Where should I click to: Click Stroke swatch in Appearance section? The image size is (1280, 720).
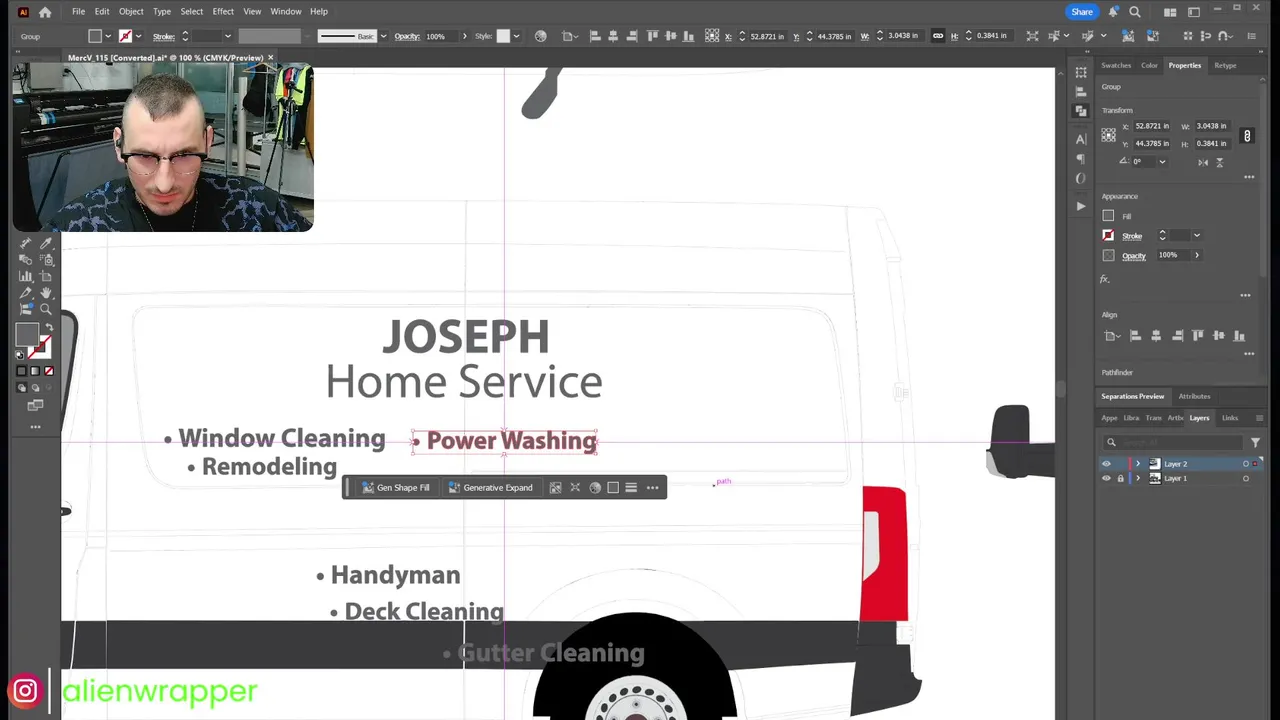coord(1108,236)
